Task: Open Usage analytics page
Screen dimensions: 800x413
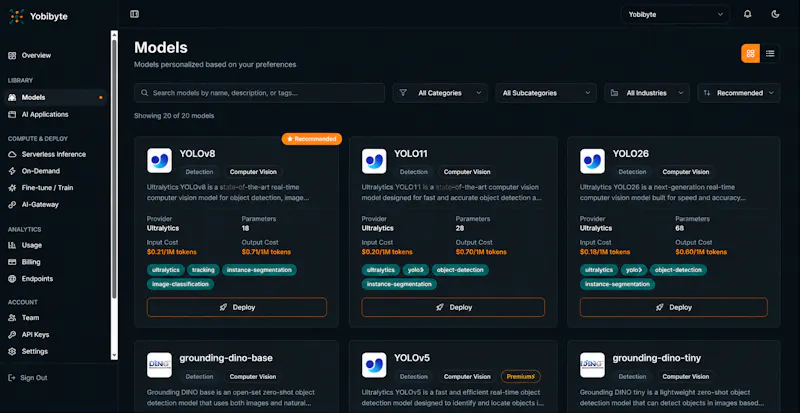Action: pos(32,245)
